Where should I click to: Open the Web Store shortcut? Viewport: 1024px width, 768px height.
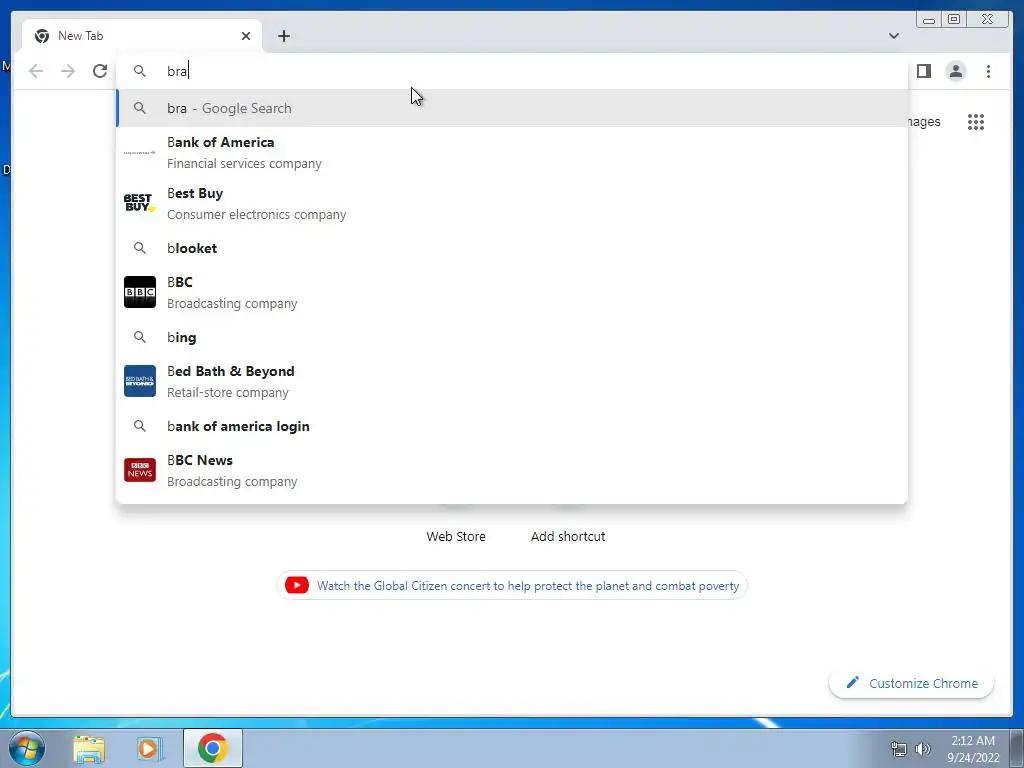[x=456, y=536]
